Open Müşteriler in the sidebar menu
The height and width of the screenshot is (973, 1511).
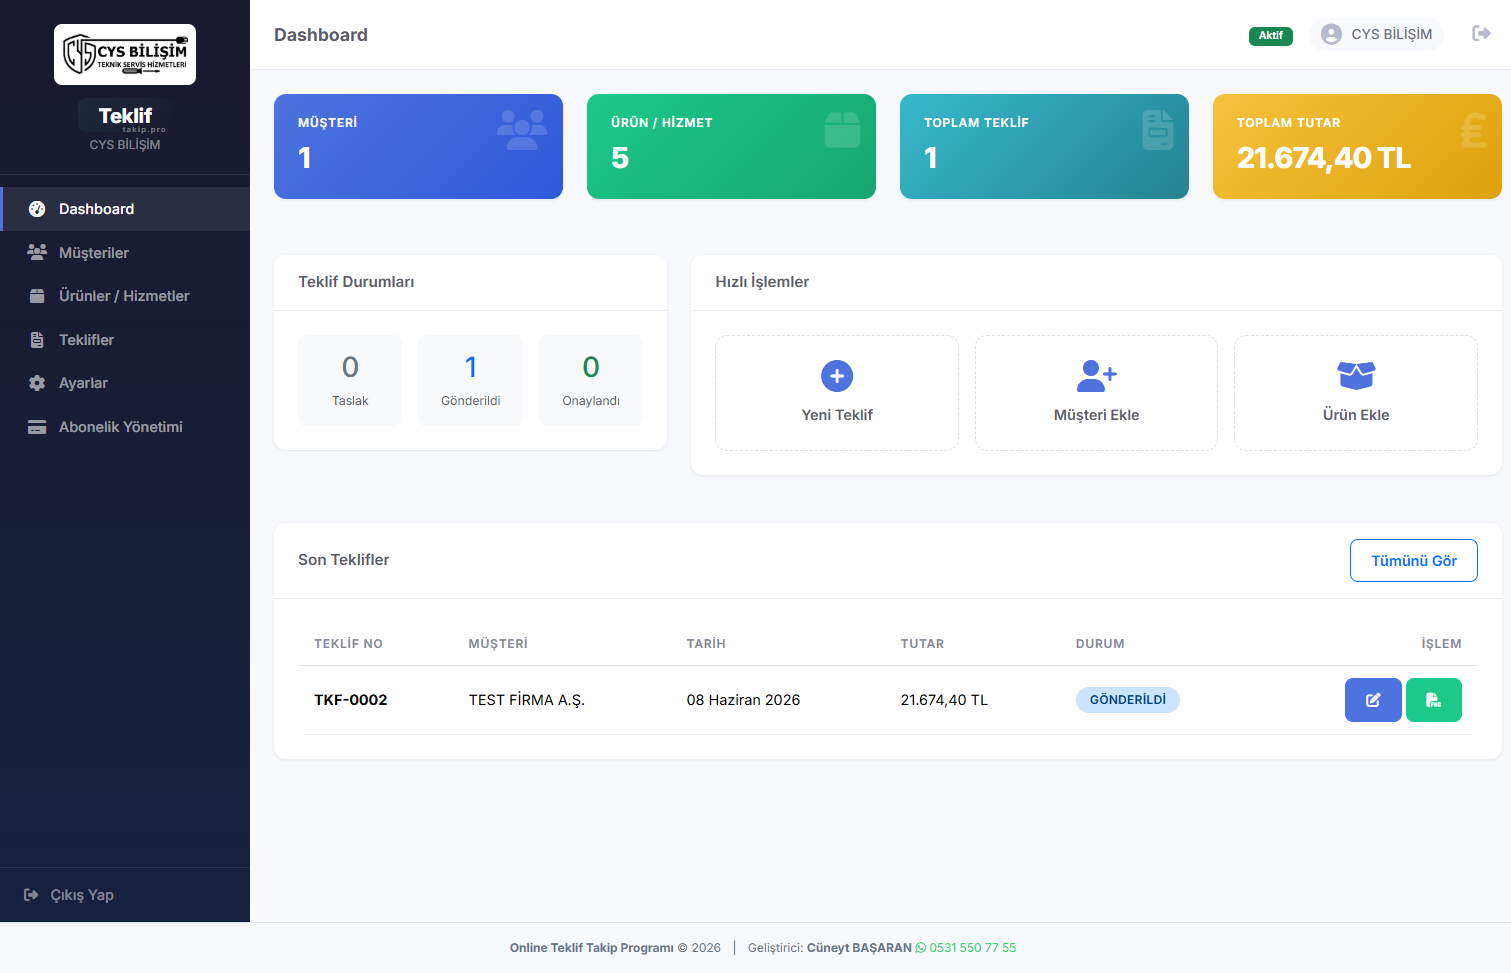125,253
